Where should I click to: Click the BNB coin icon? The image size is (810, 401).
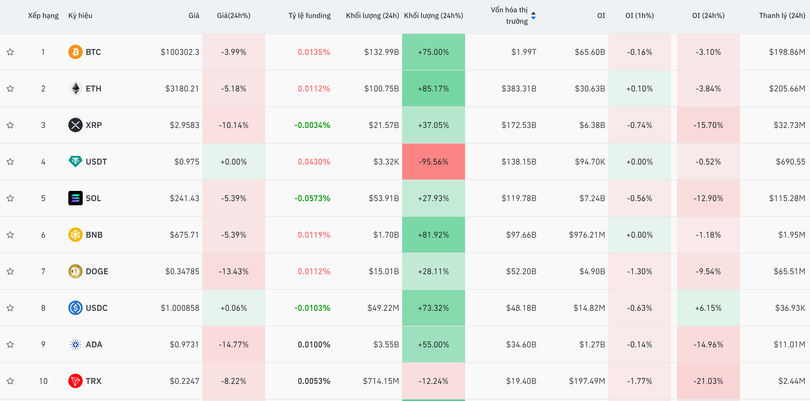(x=75, y=235)
